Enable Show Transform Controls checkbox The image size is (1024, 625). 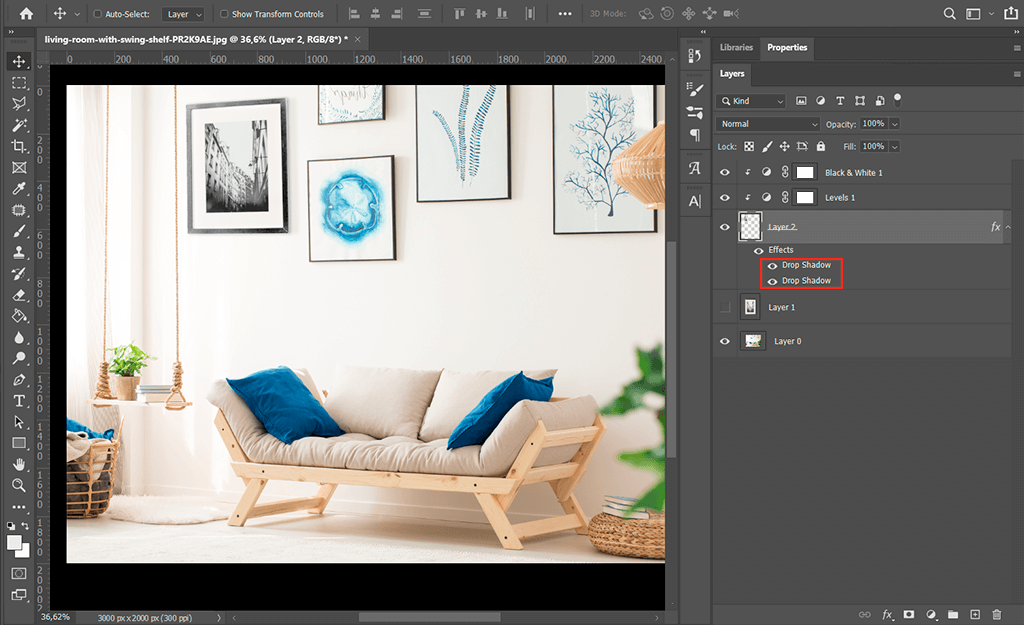(224, 14)
